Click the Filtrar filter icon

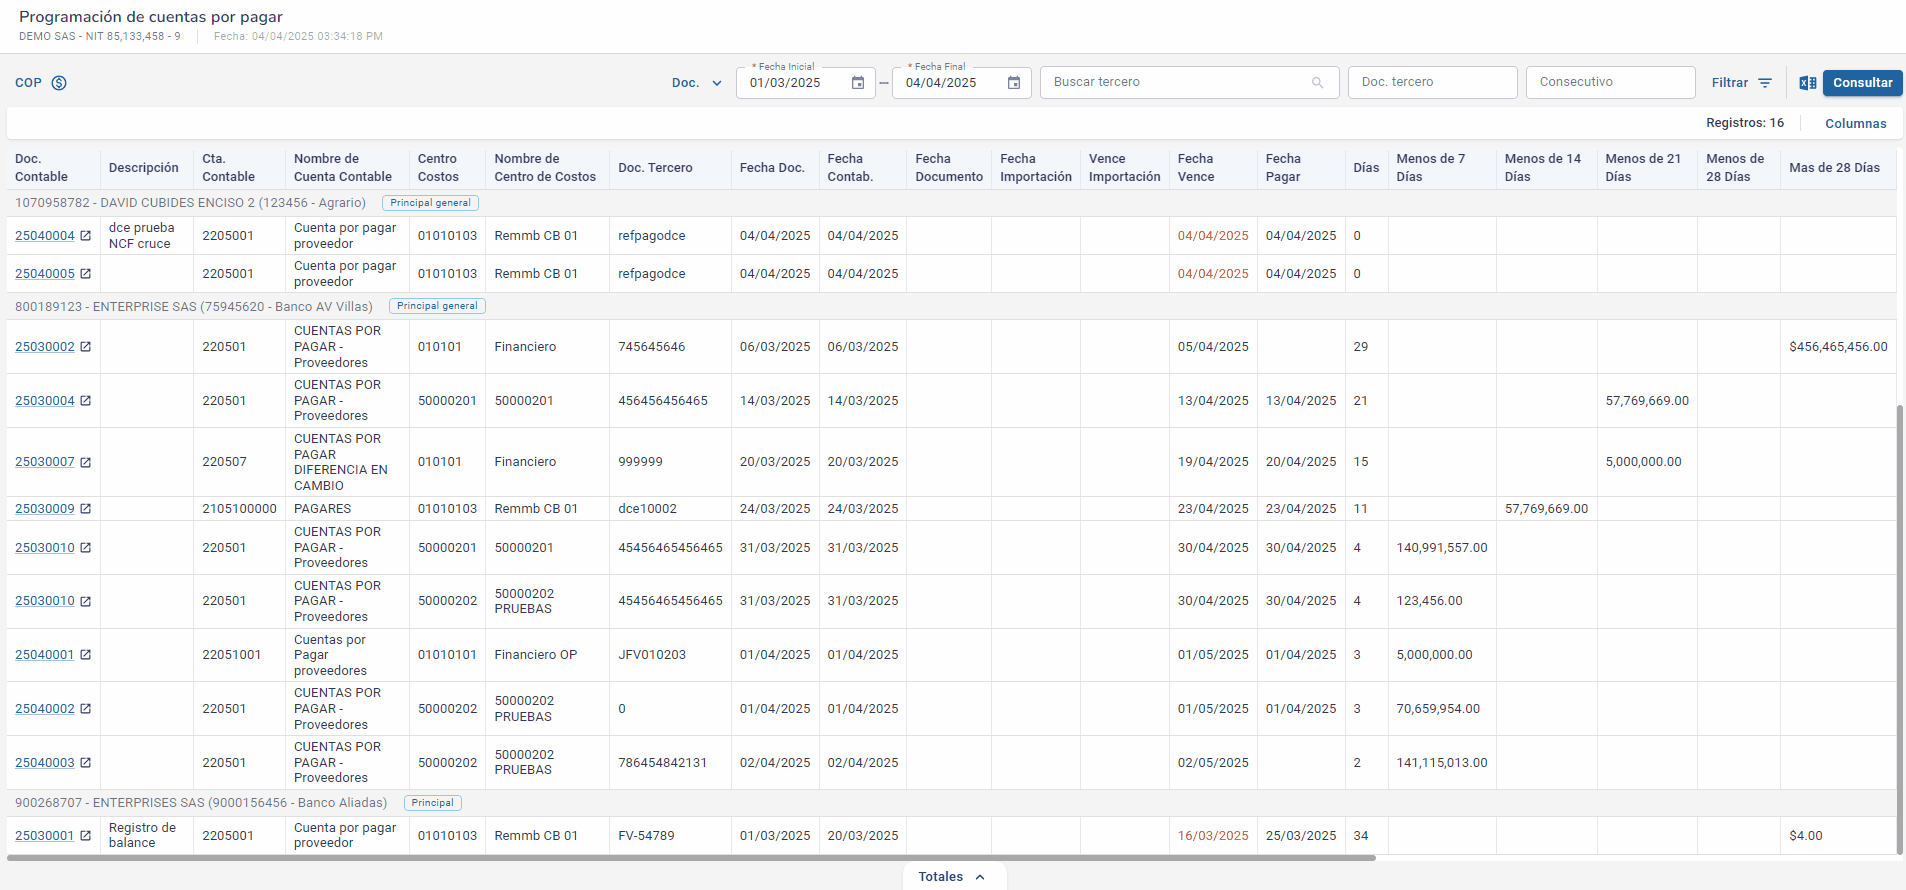[x=1765, y=83]
